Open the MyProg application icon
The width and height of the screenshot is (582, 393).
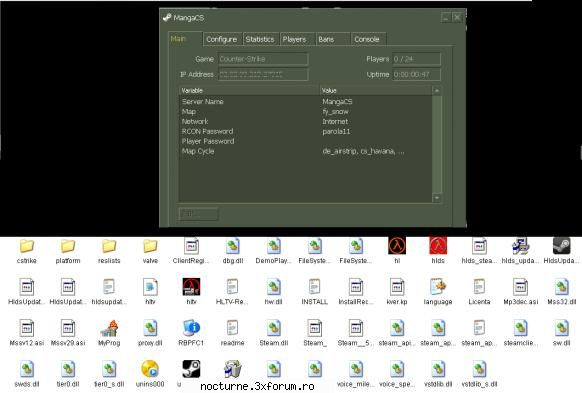coord(109,328)
